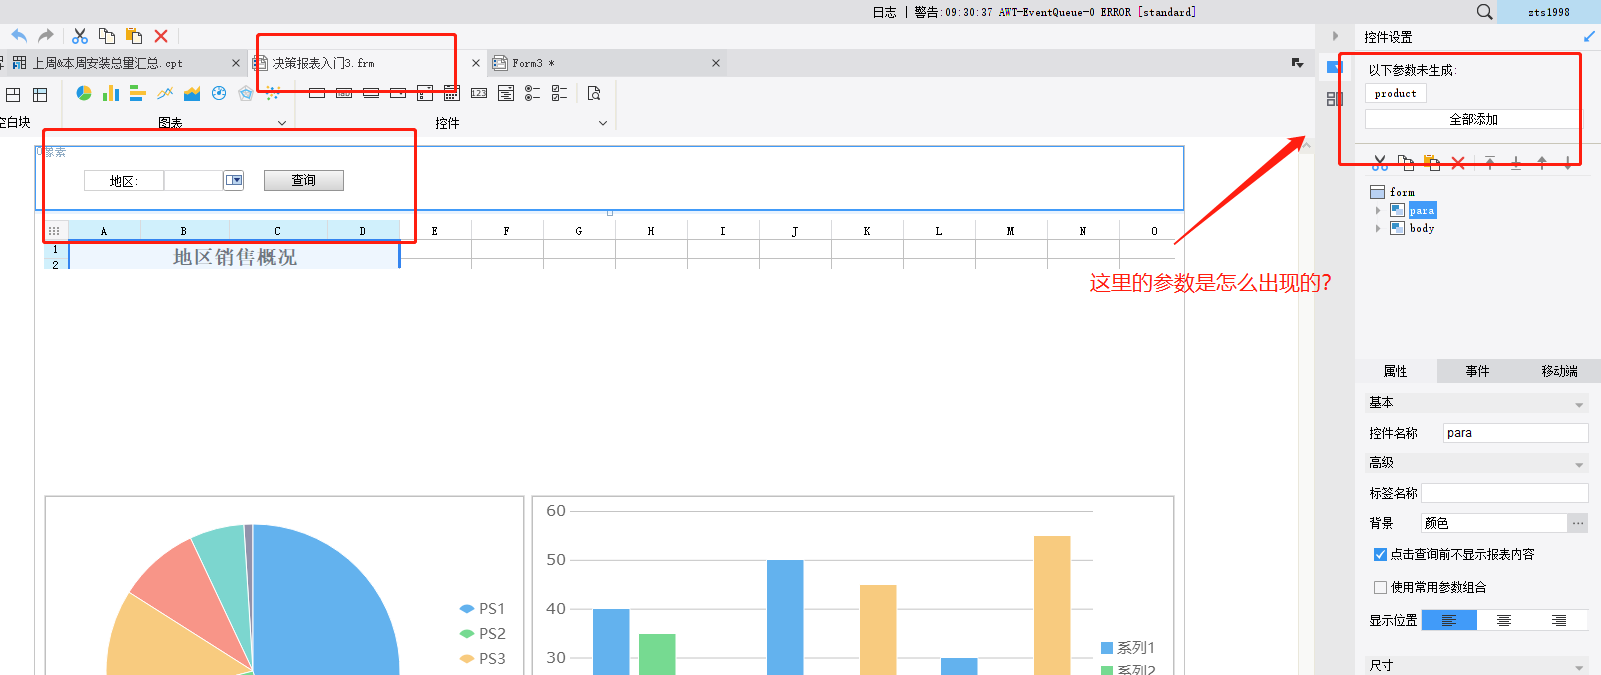This screenshot has height=675, width=1601.
Task: Toggle 点击查询前不显示报表内容 checkbox
Action: 1380,554
